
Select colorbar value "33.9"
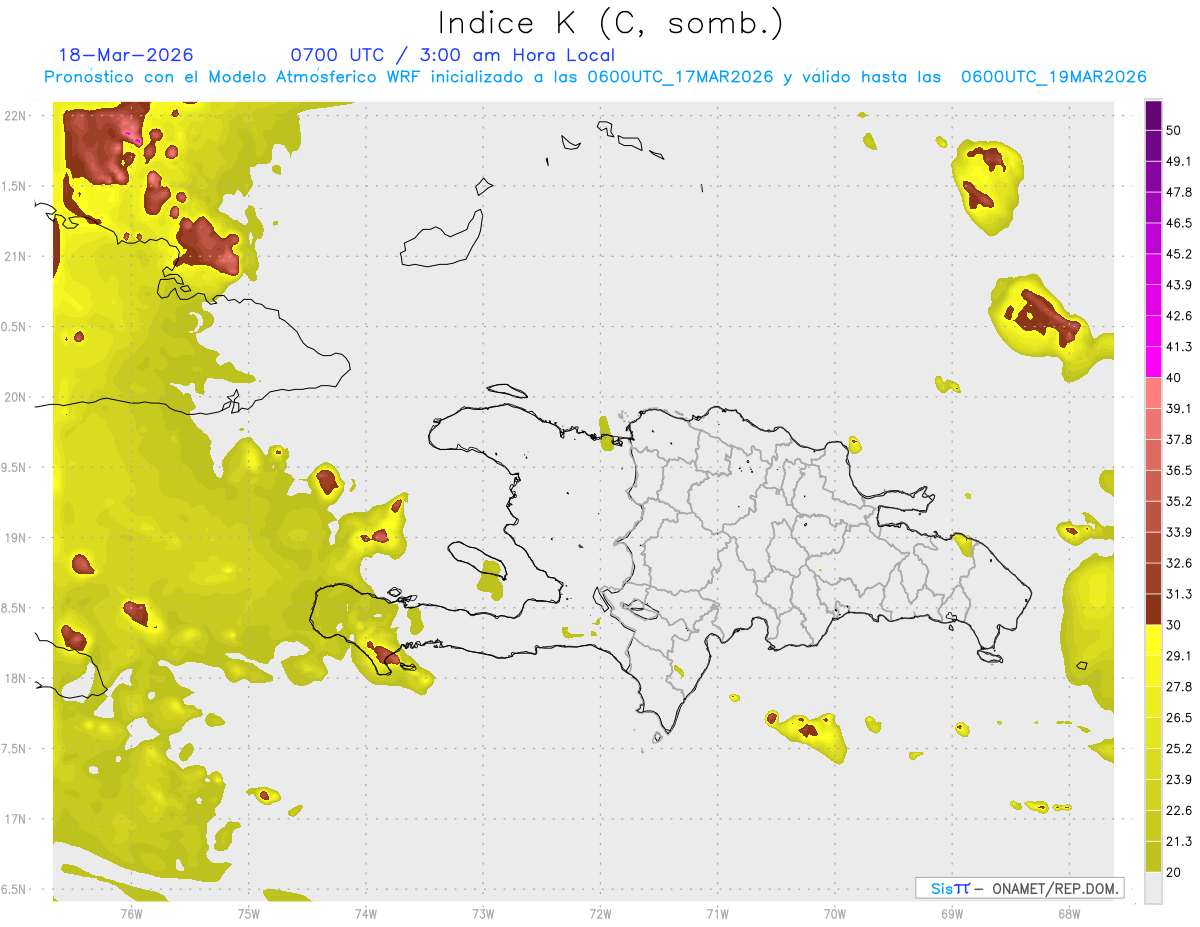coord(1179,532)
